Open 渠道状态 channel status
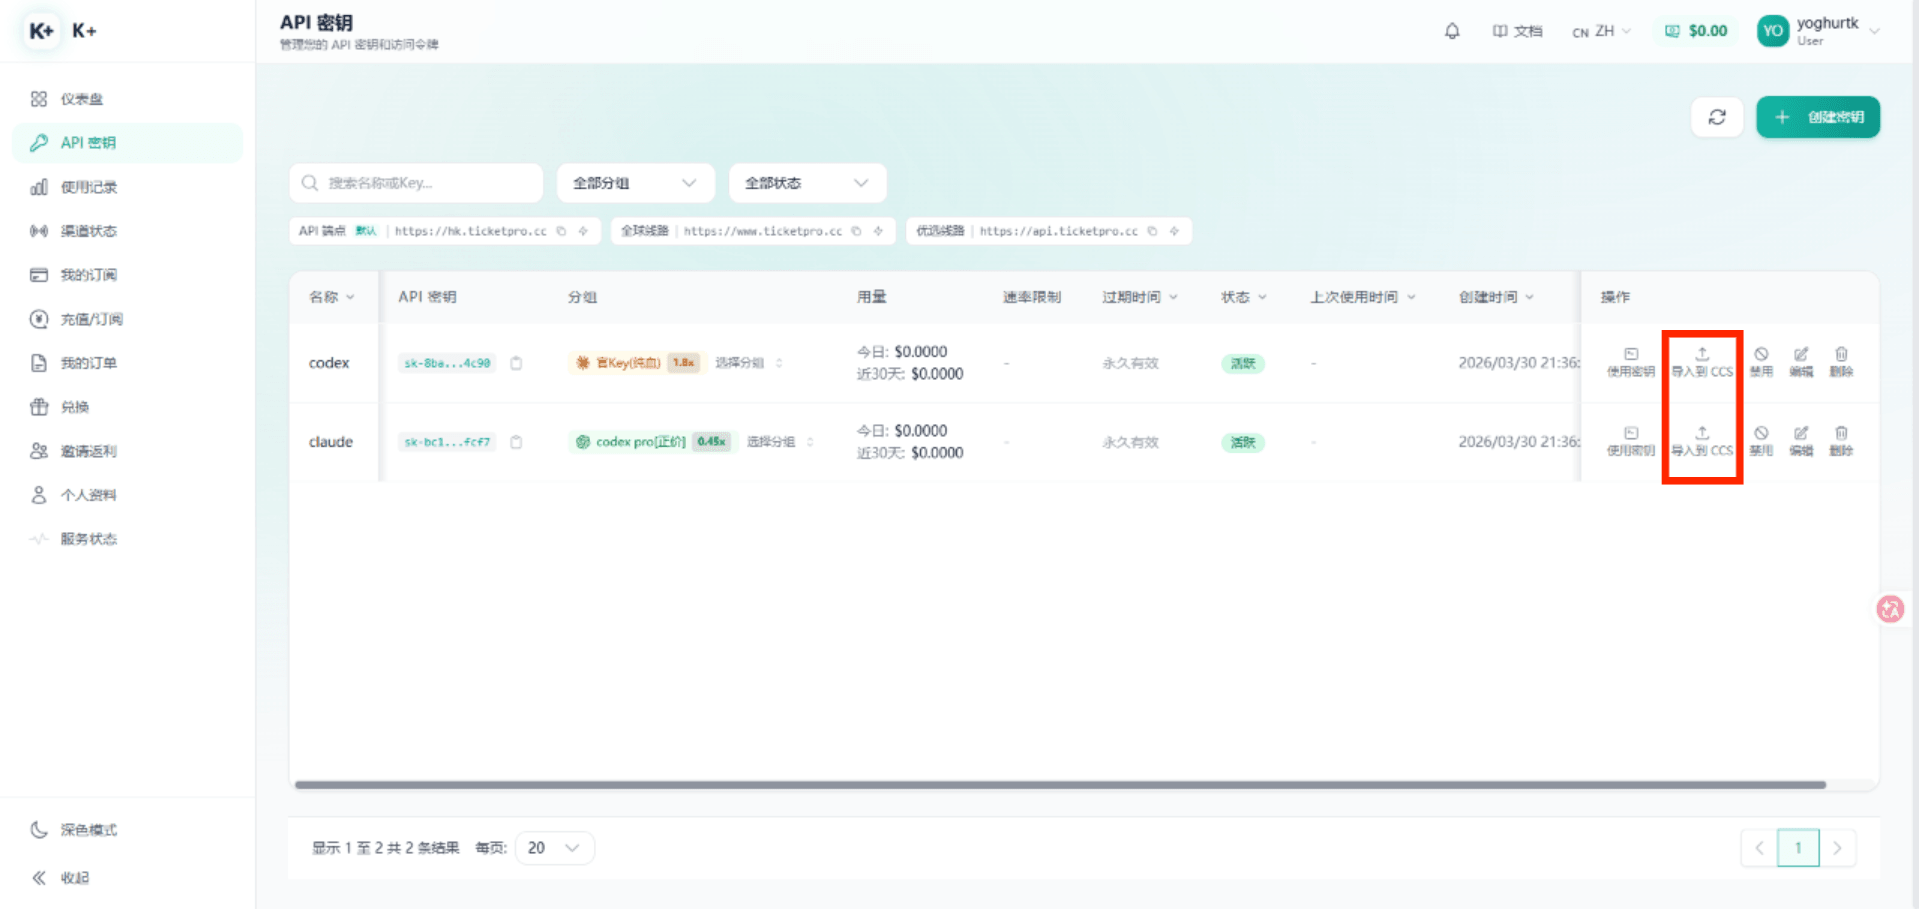The image size is (1919, 909). (x=128, y=231)
